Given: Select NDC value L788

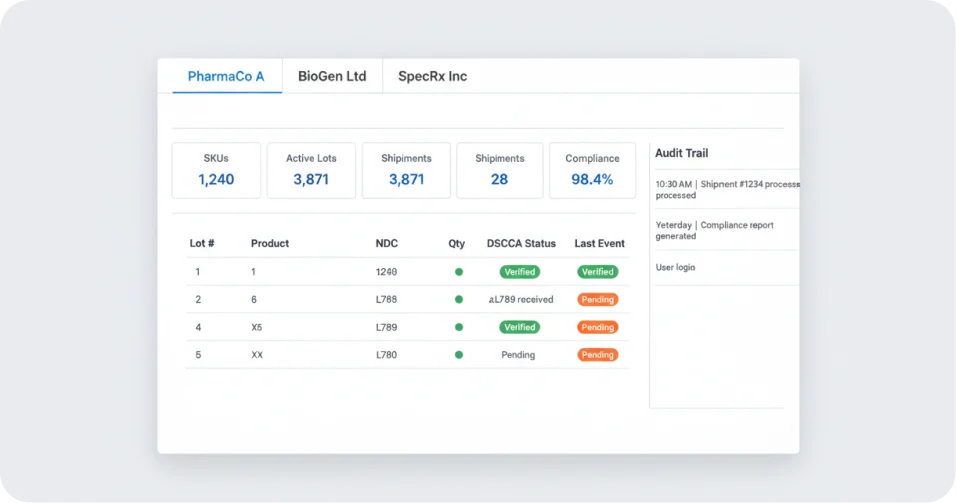Looking at the screenshot, I should 387,299.
